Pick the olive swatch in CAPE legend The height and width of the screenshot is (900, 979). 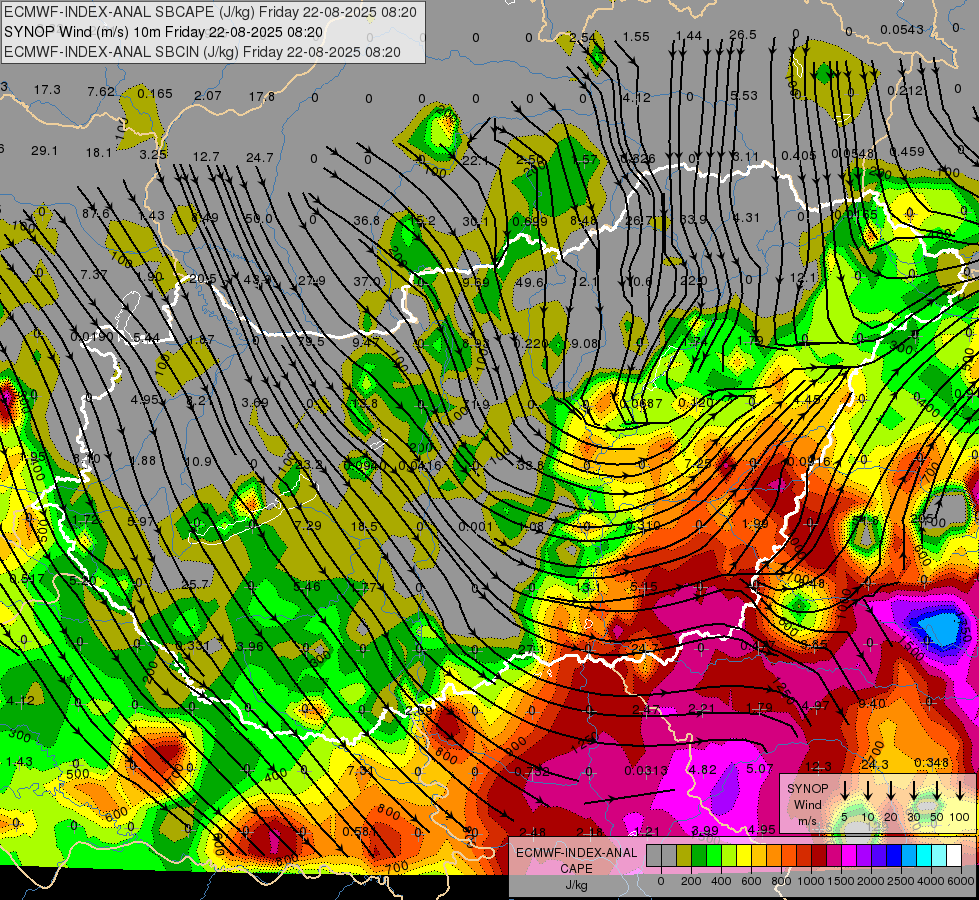coord(684,856)
